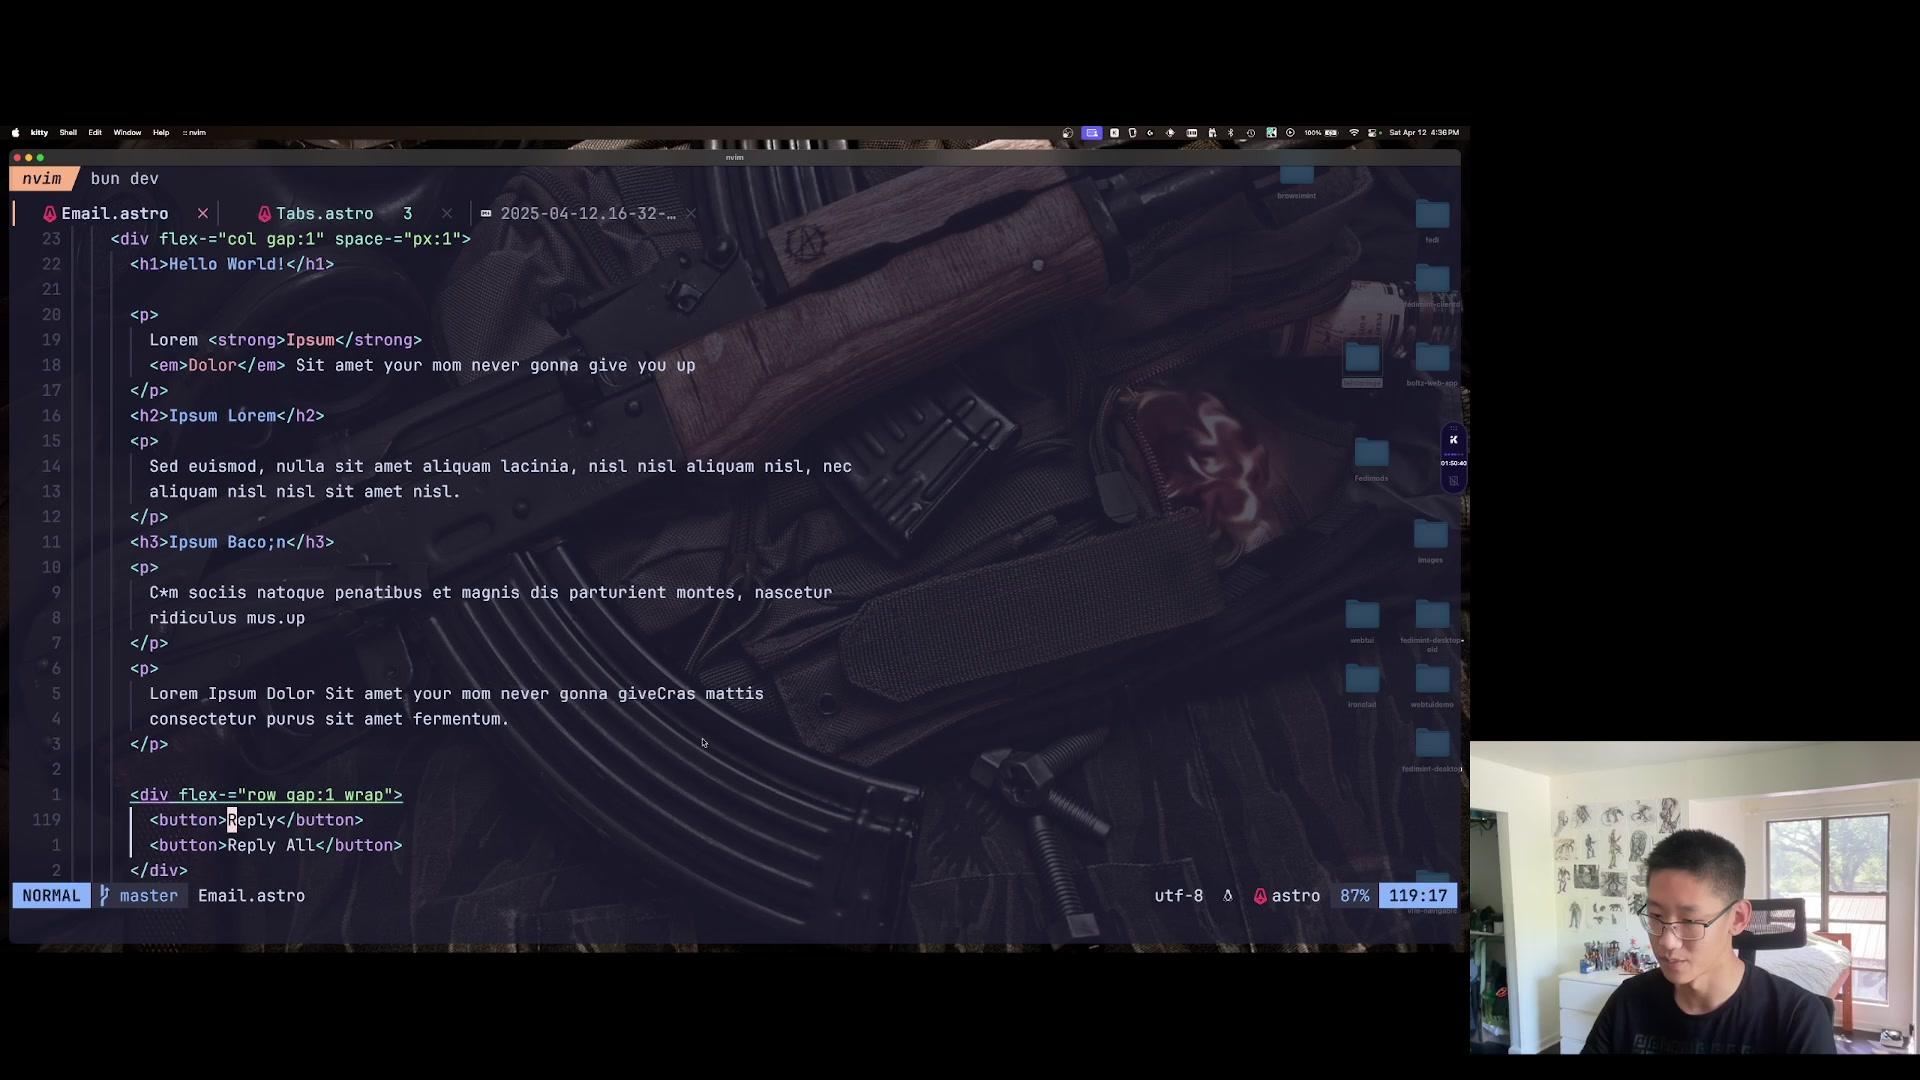The image size is (1920, 1080).
Task: Click the battery 100% indicator
Action: point(1321,132)
